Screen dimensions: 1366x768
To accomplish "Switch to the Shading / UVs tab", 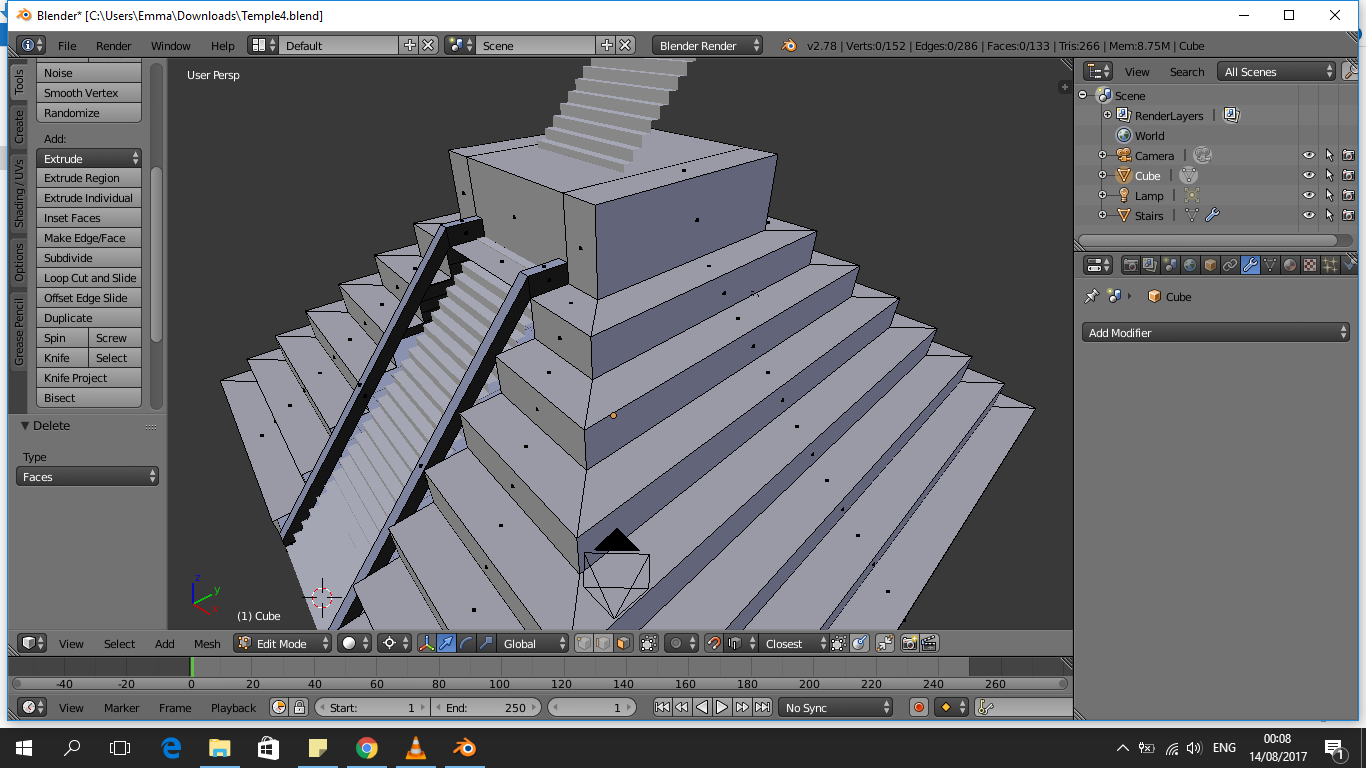I will tap(18, 192).
